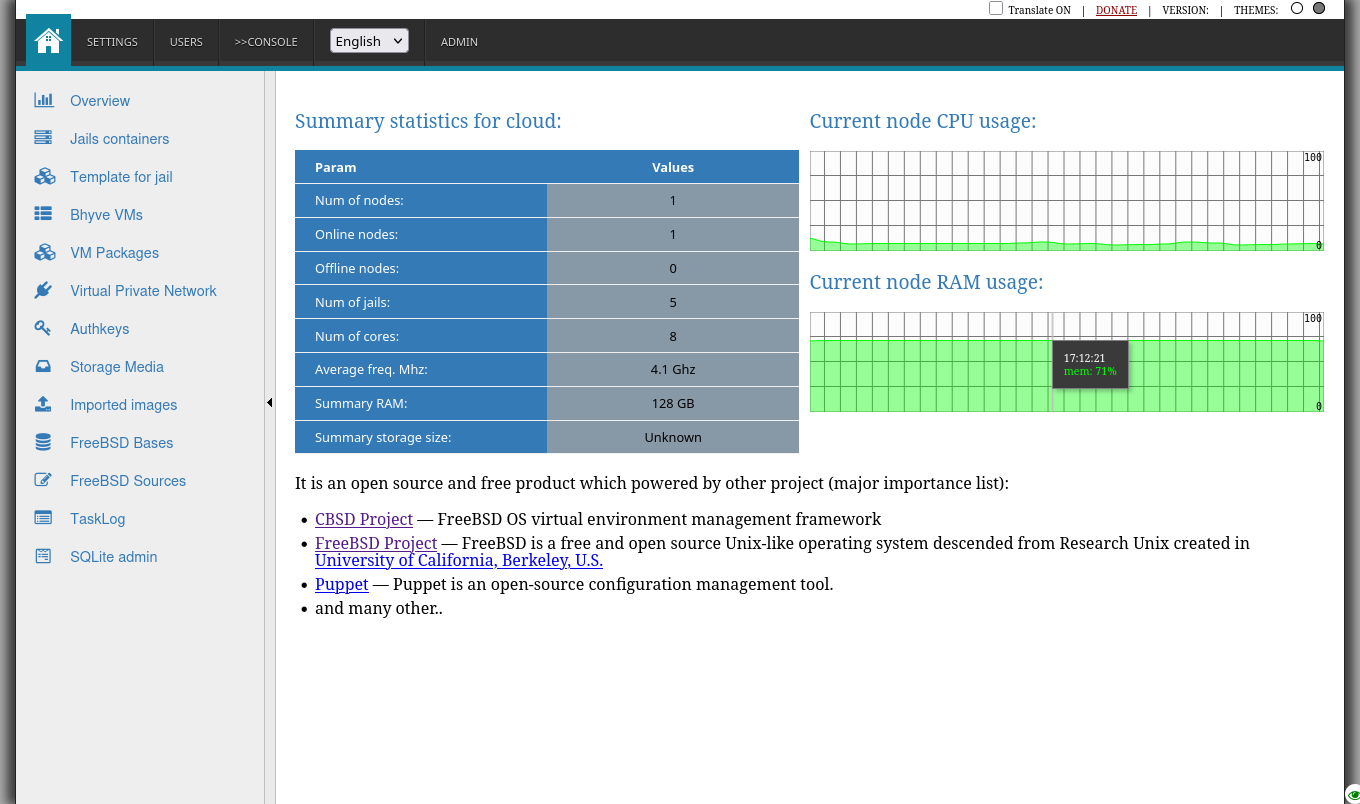Open the CBSD Project link

[x=363, y=519]
